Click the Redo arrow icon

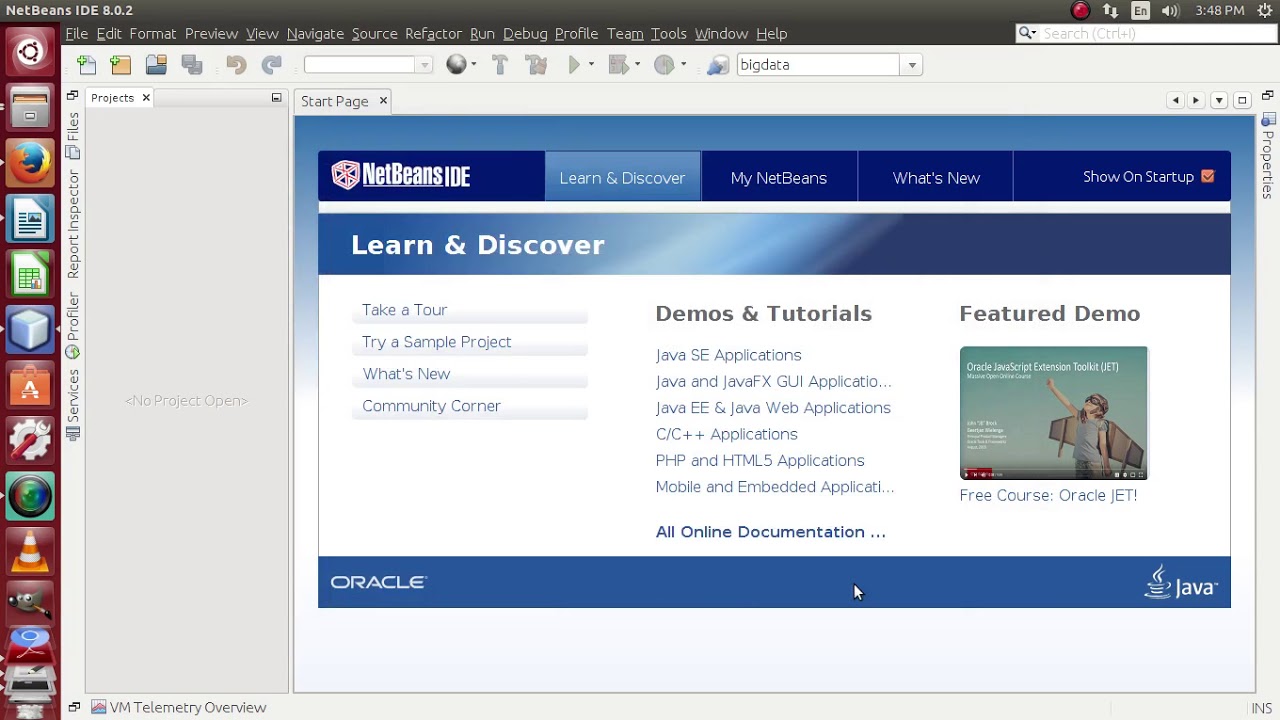[271, 65]
